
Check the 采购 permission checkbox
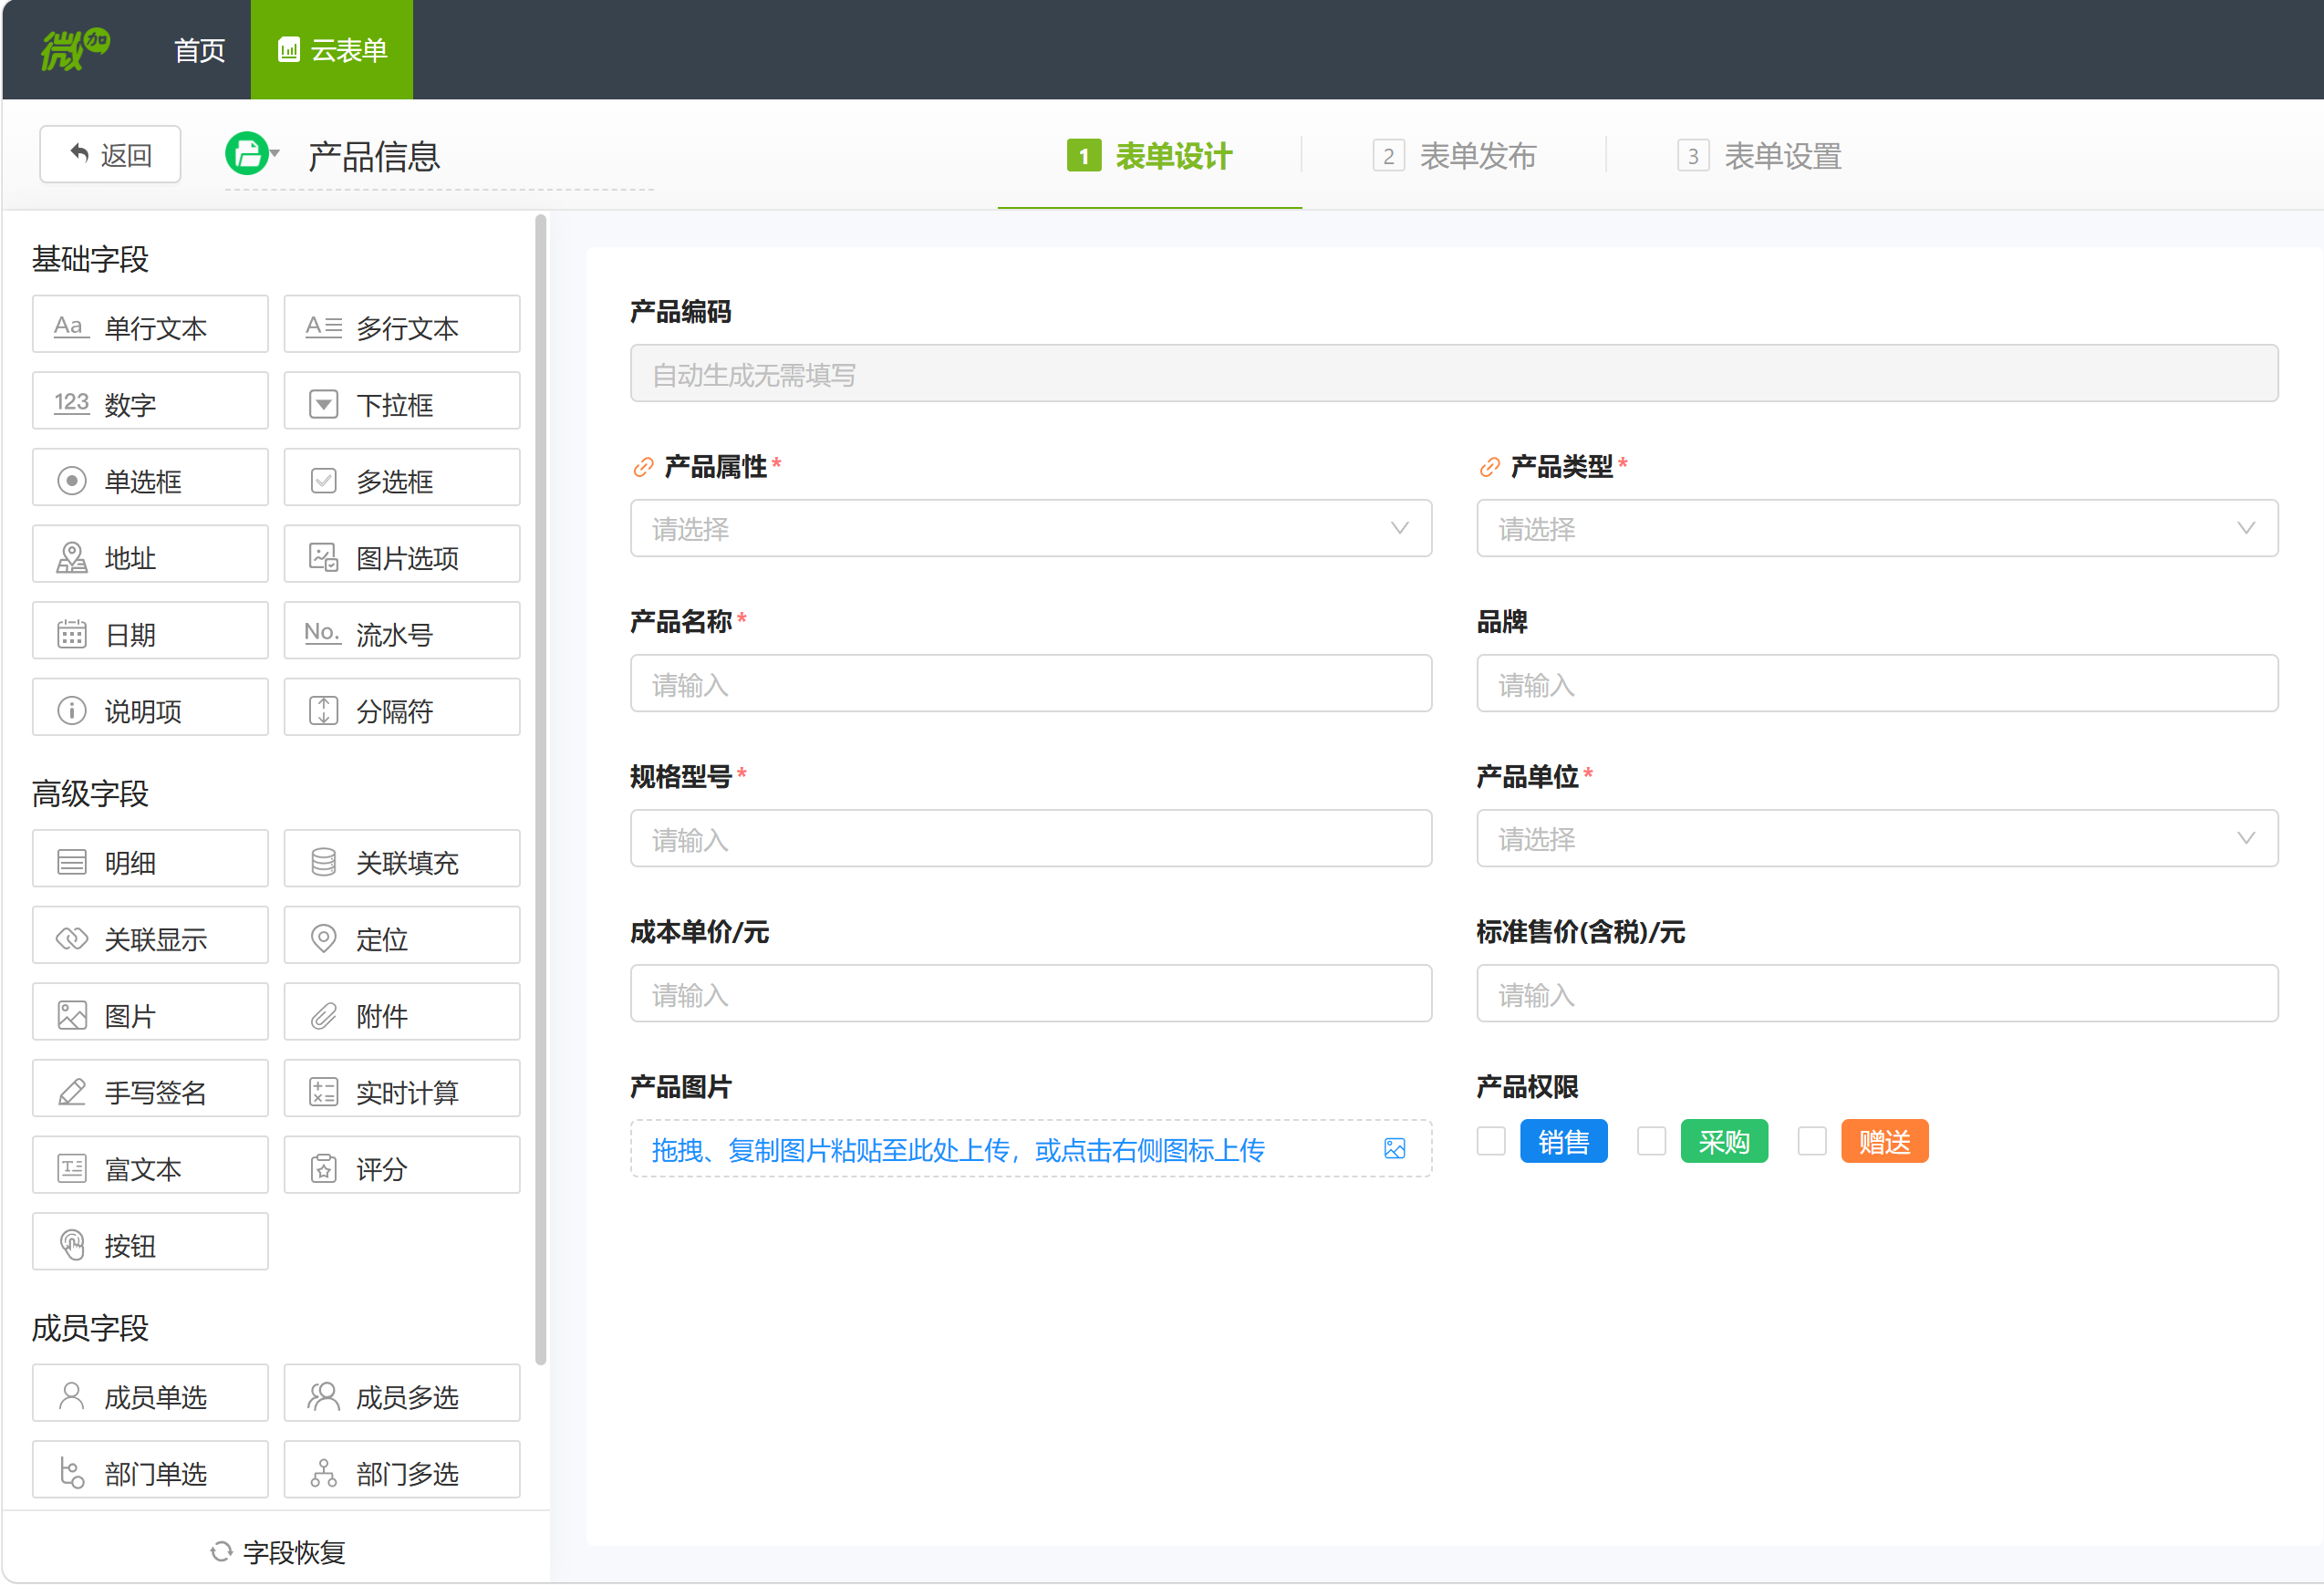tap(1650, 1141)
